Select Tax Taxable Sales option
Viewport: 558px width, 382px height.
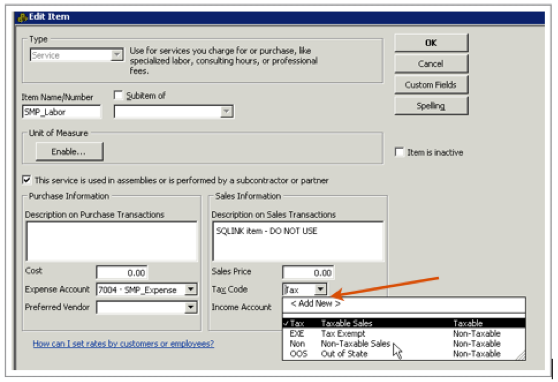click(x=404, y=323)
